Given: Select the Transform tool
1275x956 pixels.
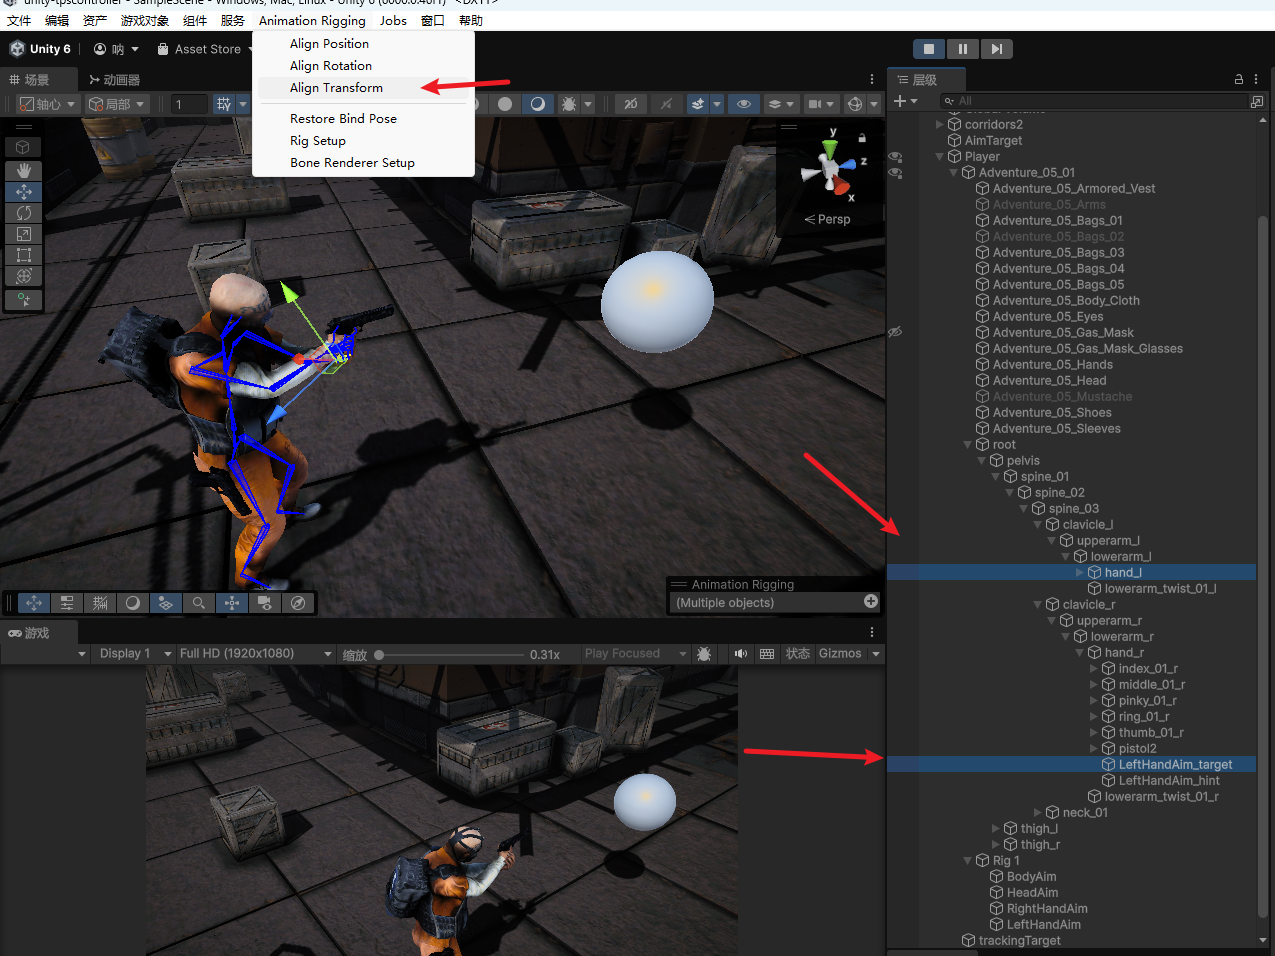Looking at the screenshot, I should pyautogui.click(x=24, y=276).
